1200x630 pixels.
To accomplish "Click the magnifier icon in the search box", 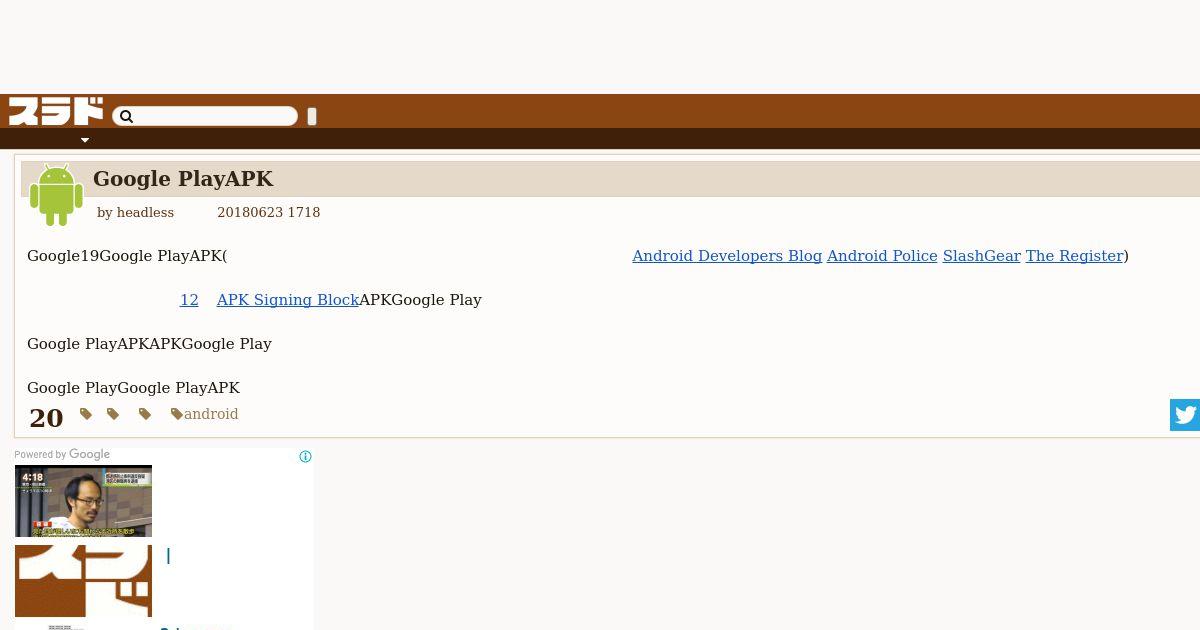I will pyautogui.click(x=126, y=117).
